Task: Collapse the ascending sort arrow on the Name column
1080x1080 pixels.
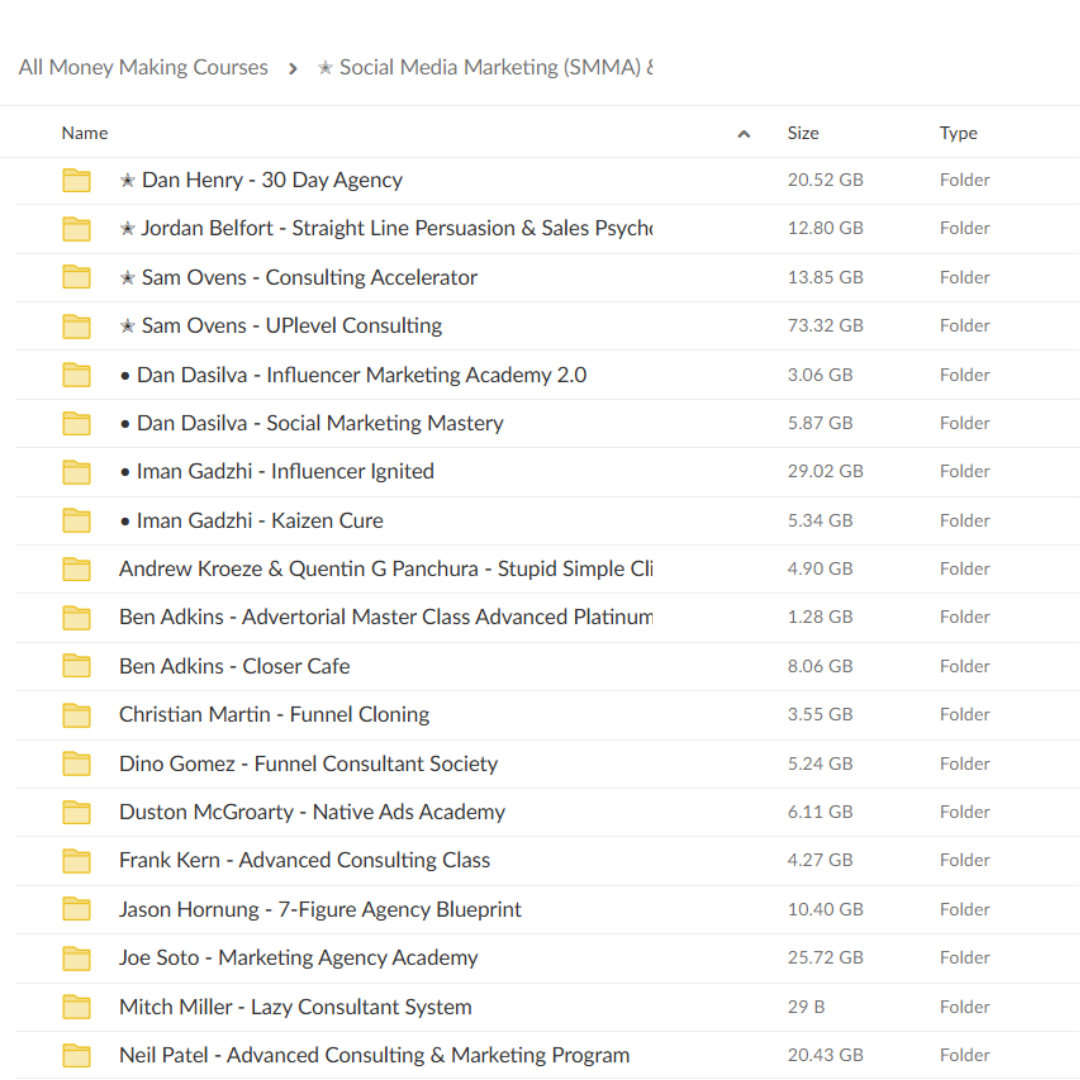Action: (x=744, y=132)
